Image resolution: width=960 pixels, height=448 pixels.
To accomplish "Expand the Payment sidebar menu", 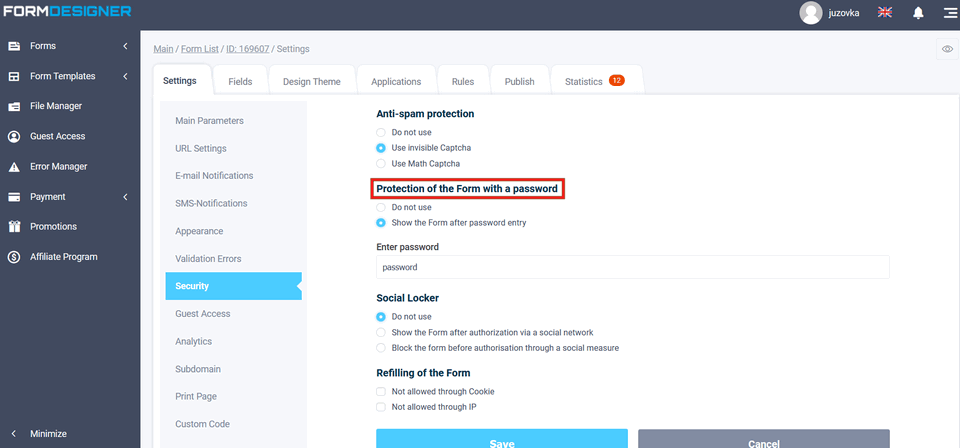I will tap(125, 197).
